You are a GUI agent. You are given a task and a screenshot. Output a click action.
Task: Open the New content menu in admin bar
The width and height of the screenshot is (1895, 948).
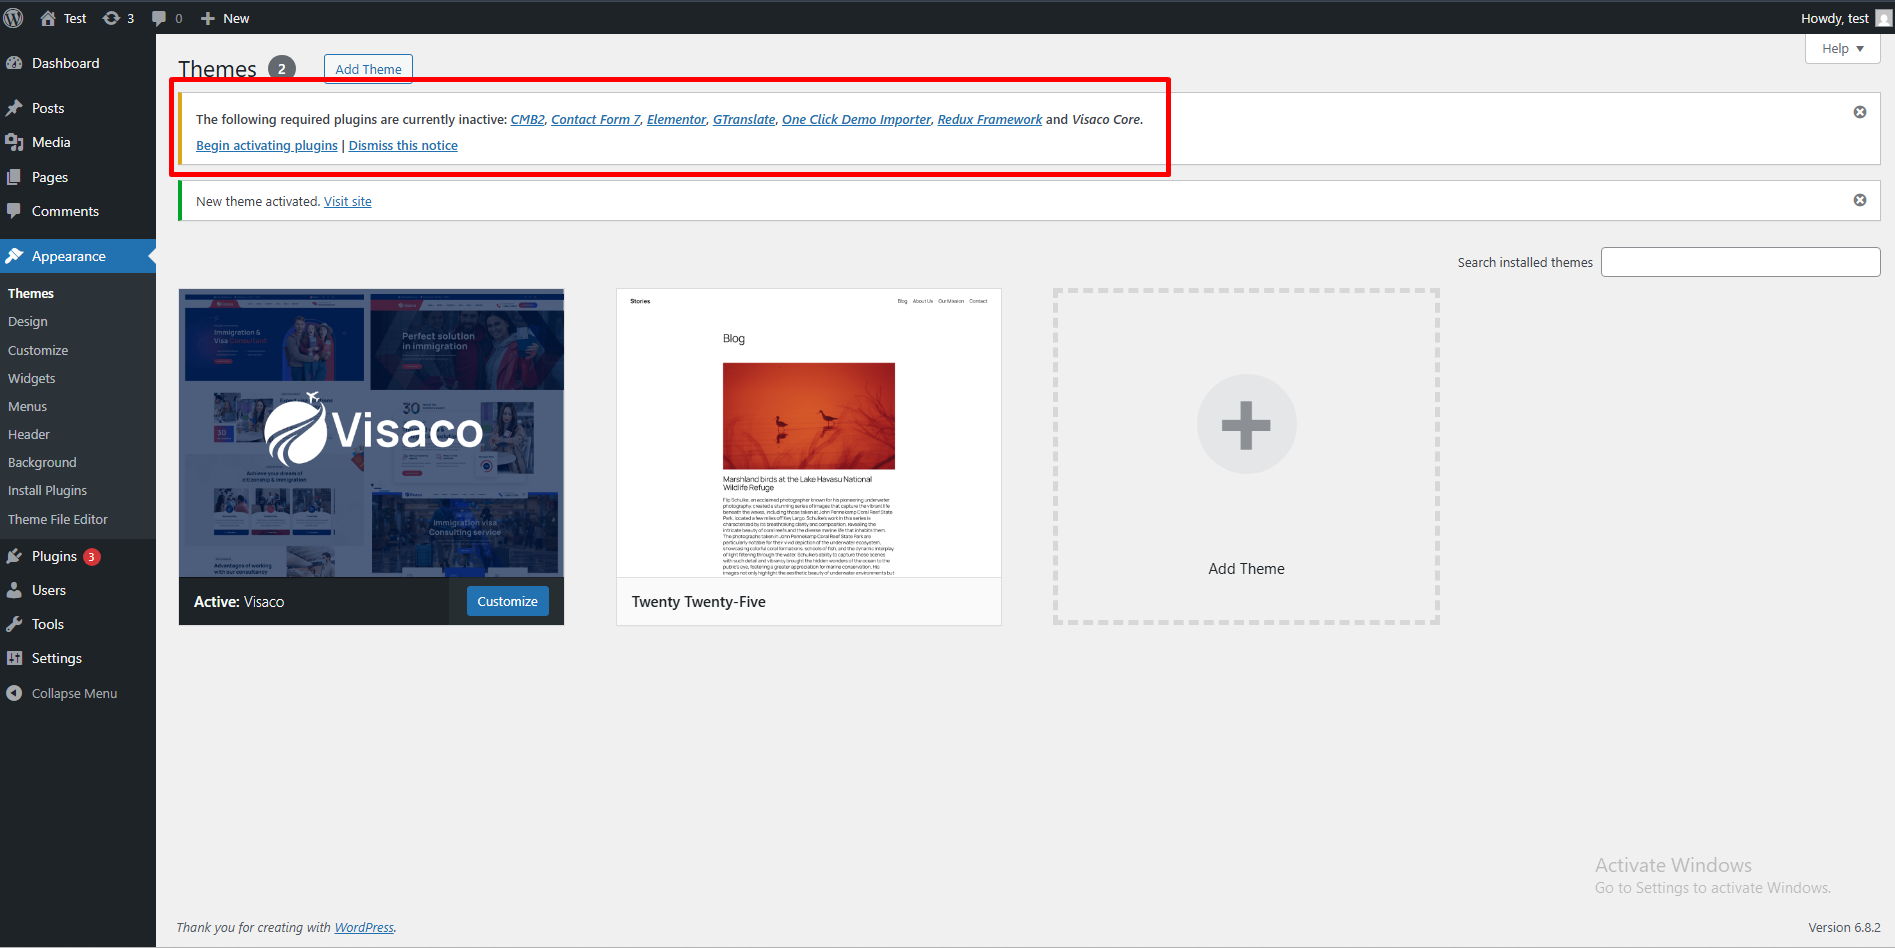click(225, 18)
